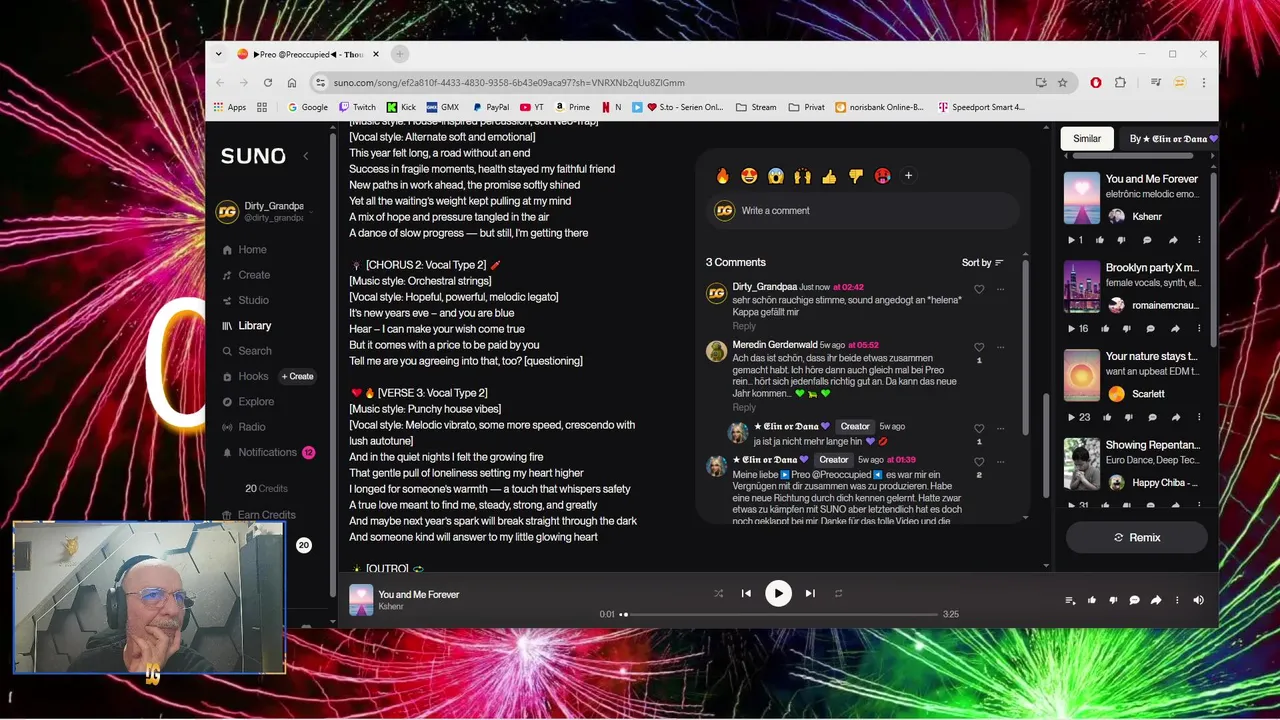This screenshot has height=720, width=1280.
Task: Add screaming face emoji reaction
Action: 776,176
